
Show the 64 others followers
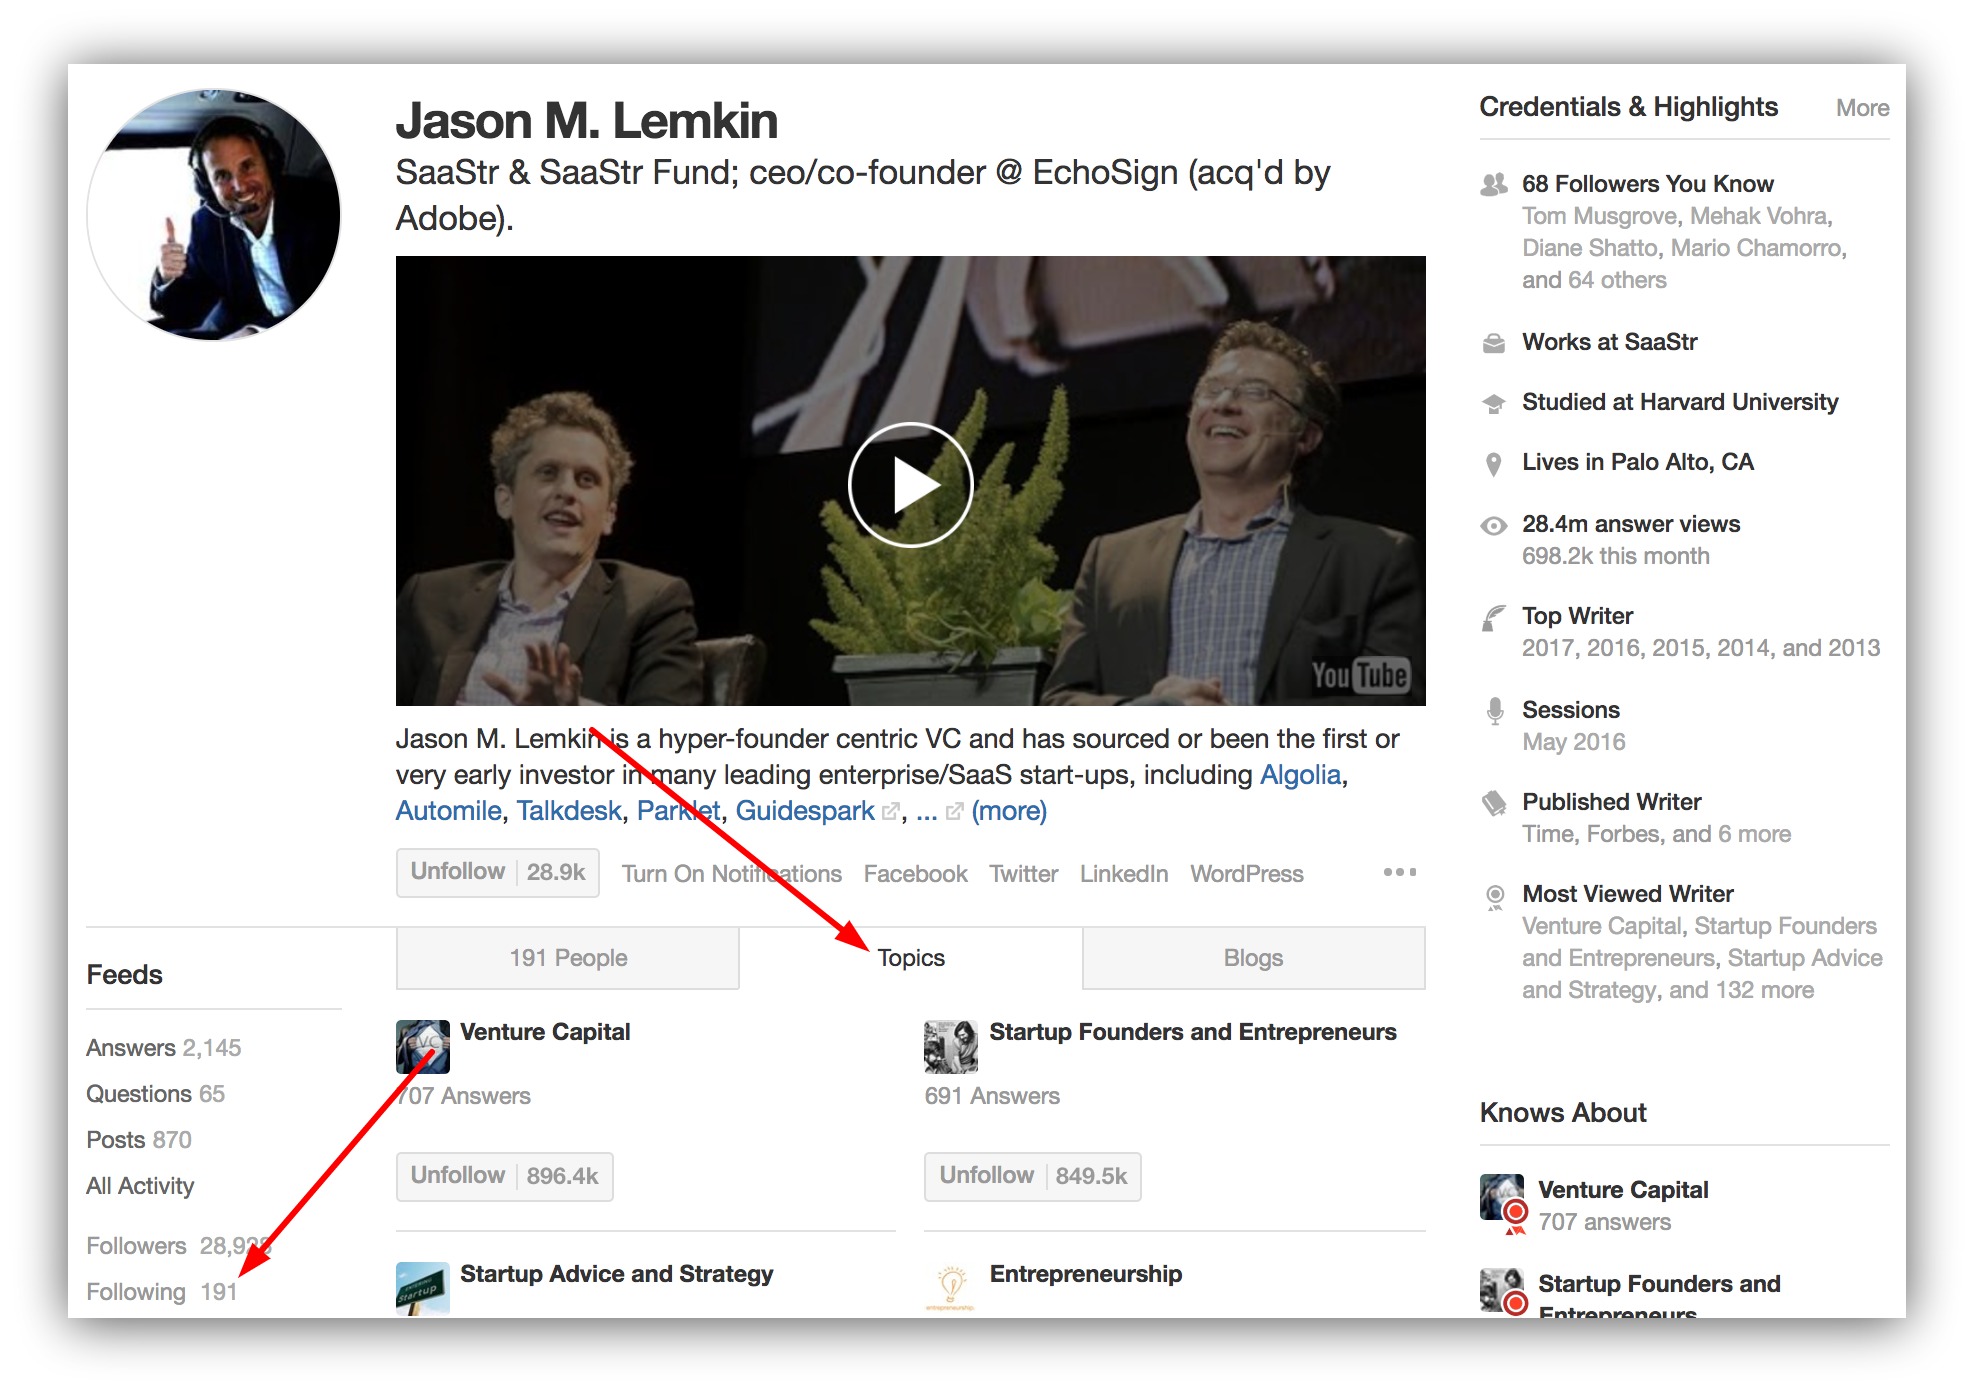tap(1617, 280)
